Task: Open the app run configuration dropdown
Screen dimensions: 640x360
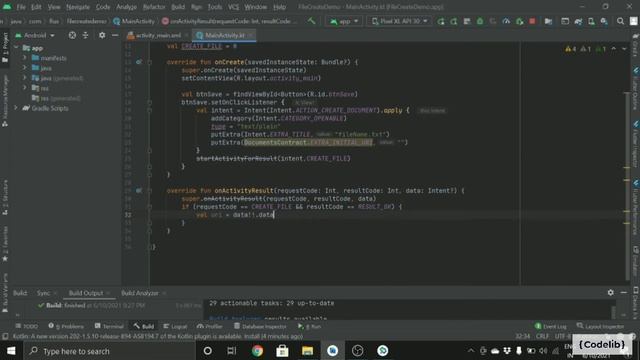Action: pyautogui.click(x=344, y=21)
